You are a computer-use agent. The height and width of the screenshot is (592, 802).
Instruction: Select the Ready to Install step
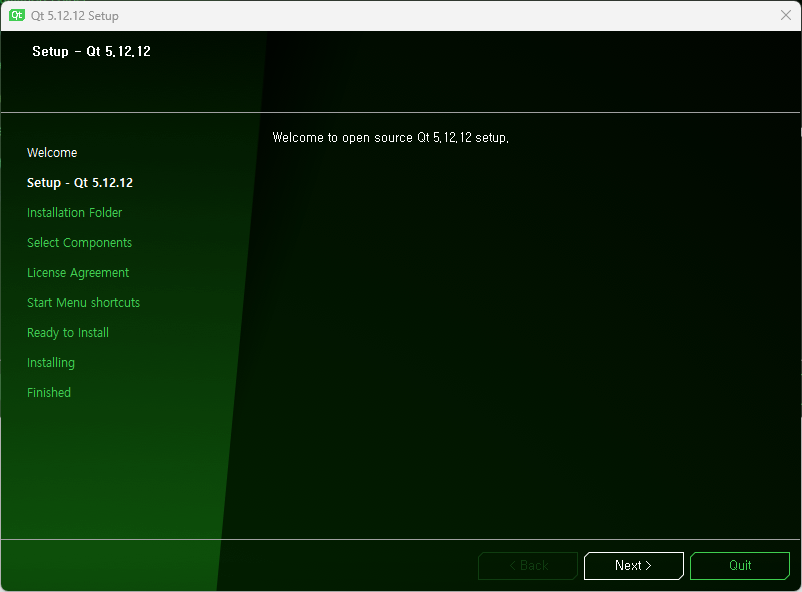(68, 333)
